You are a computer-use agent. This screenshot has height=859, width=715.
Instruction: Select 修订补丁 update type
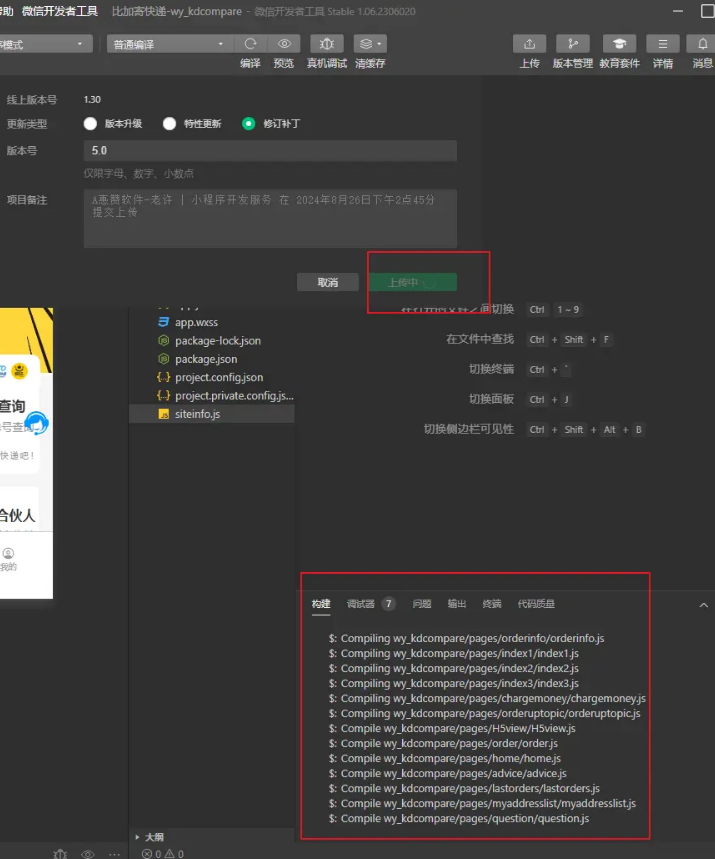(x=248, y=124)
